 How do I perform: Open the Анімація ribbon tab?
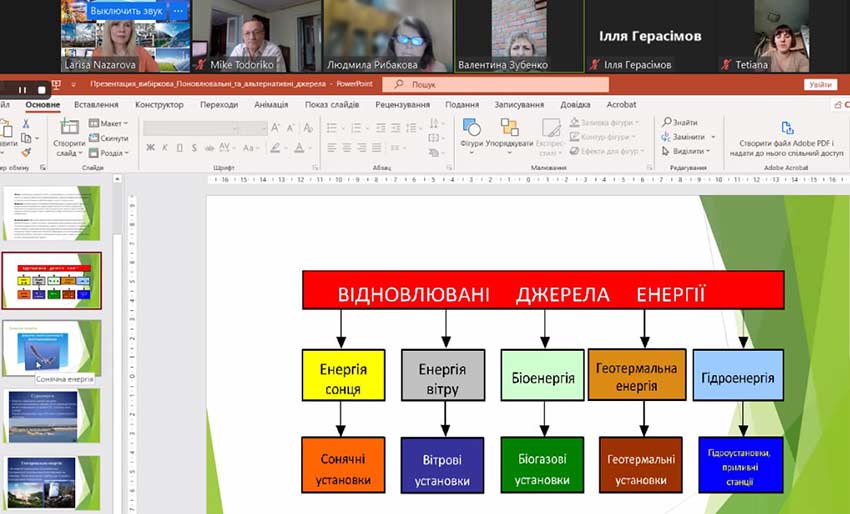coord(270,104)
